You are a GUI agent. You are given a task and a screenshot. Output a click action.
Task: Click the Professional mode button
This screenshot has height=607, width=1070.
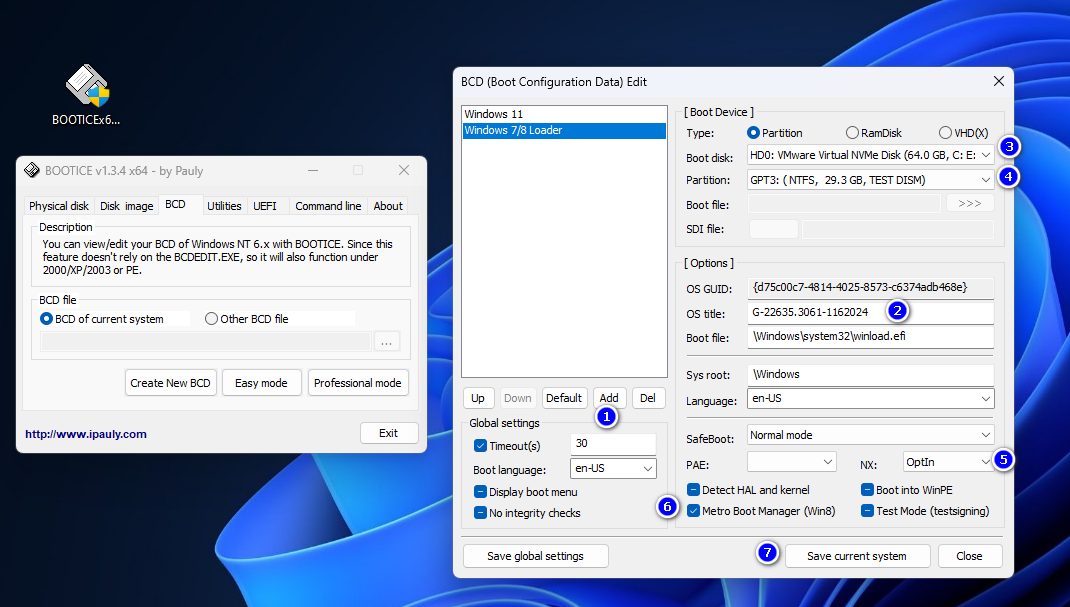coord(358,383)
